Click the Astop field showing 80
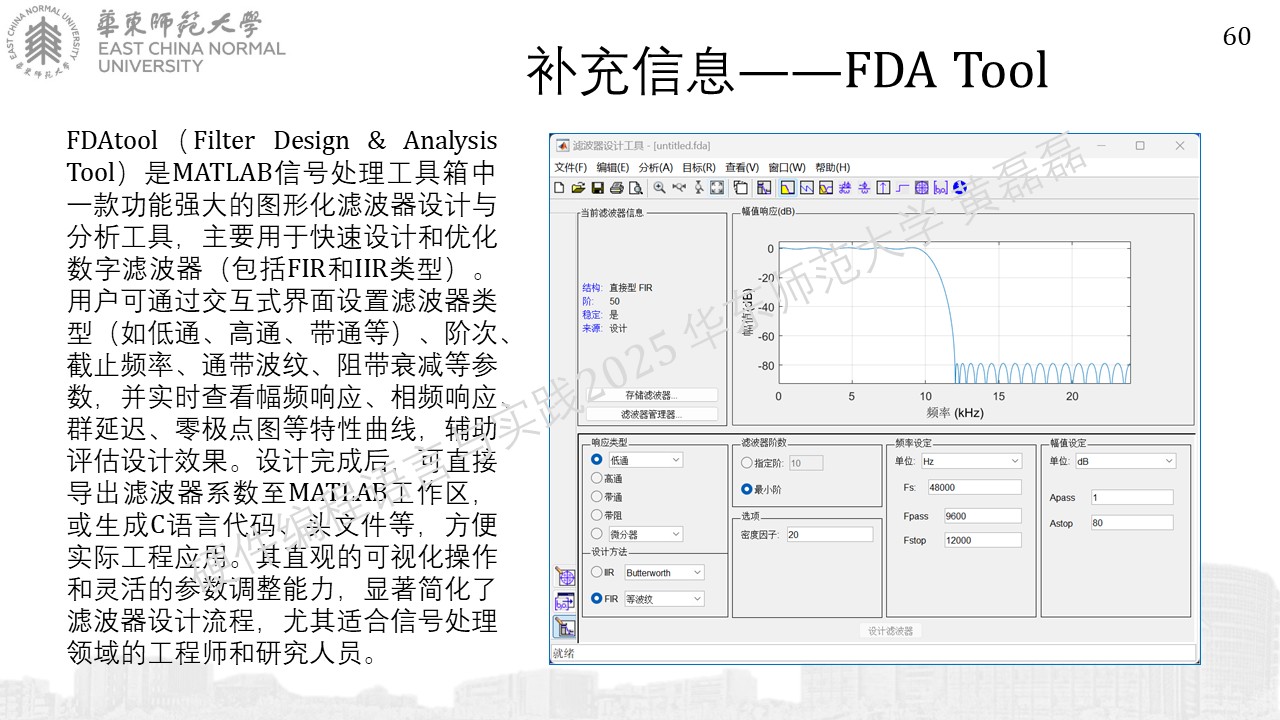This screenshot has width=1280, height=720. (x=1131, y=522)
